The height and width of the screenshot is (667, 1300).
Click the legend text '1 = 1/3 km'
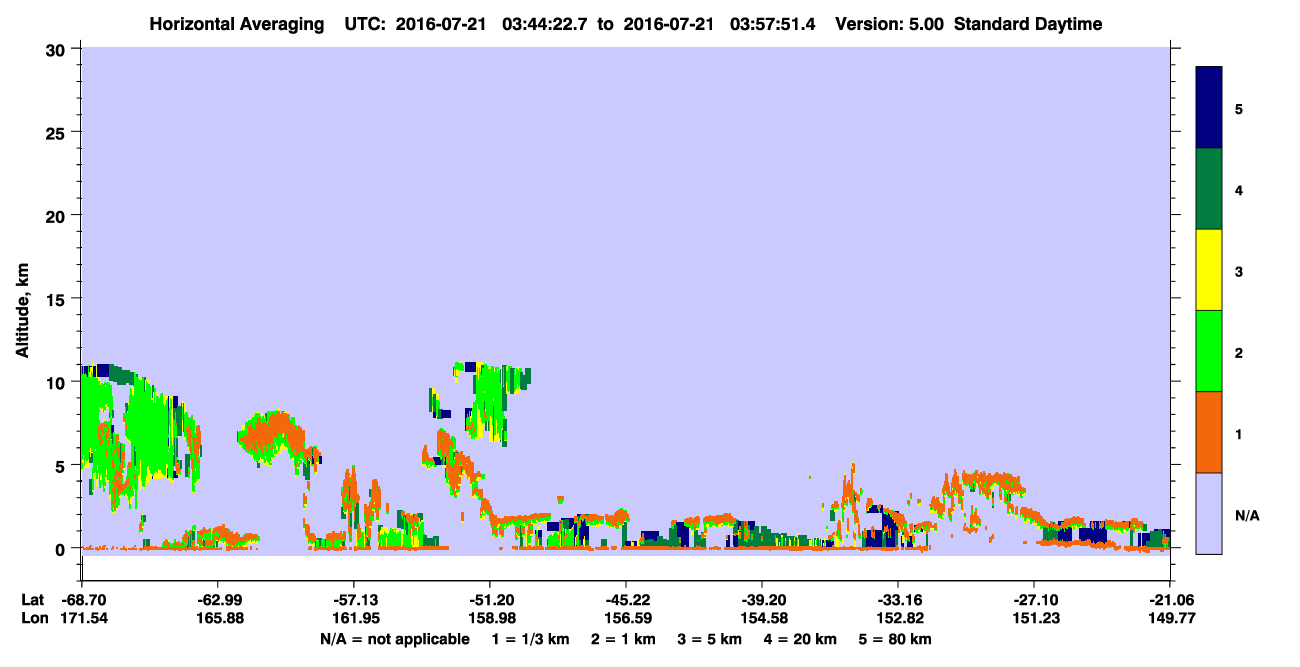pyautogui.click(x=530, y=639)
